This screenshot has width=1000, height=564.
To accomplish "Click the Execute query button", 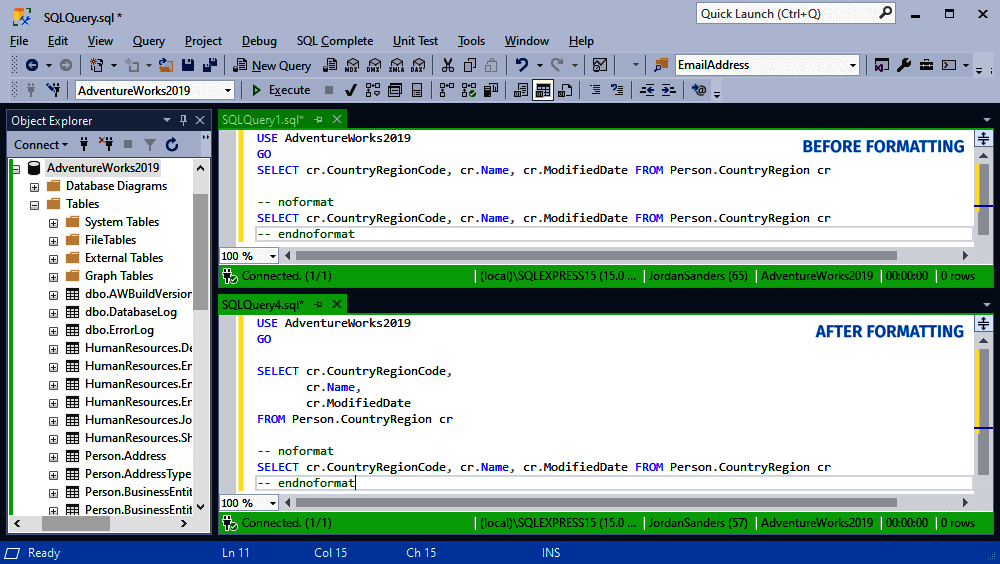I will tap(281, 90).
